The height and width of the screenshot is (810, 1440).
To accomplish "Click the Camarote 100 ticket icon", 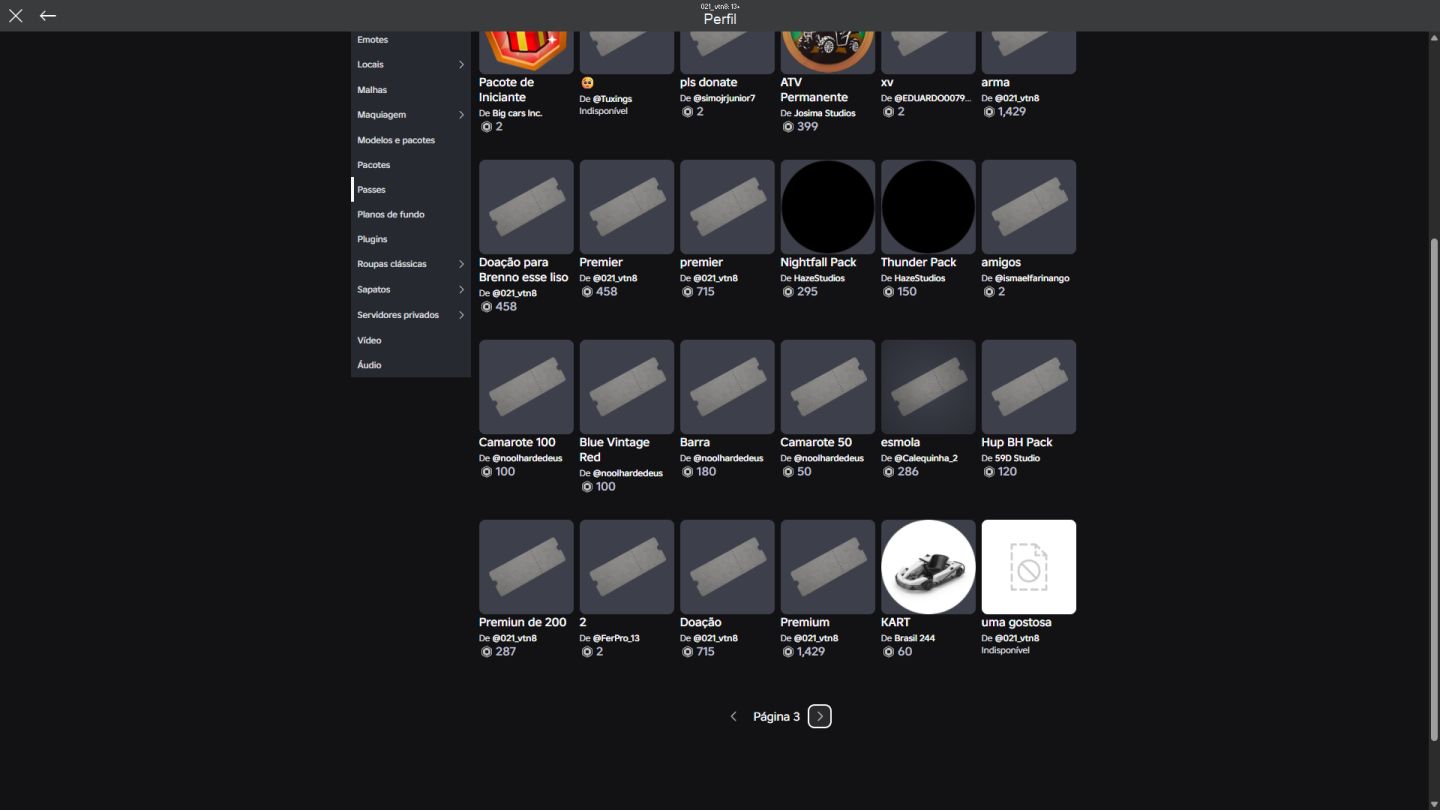I will point(526,387).
